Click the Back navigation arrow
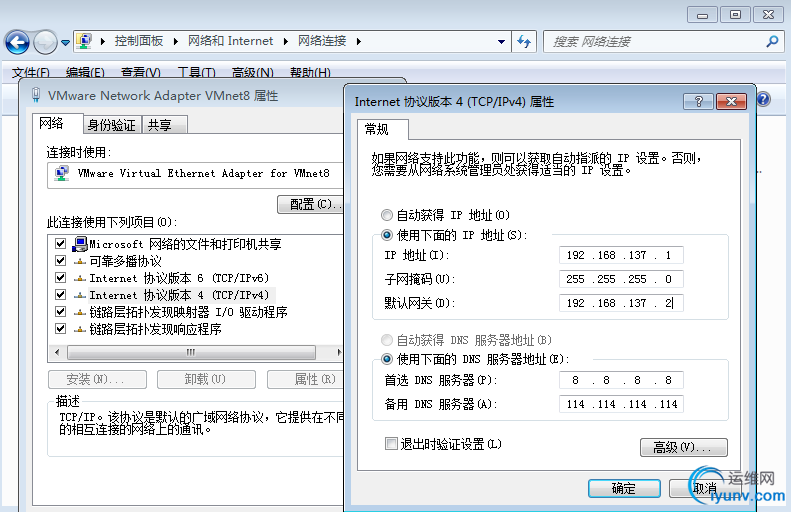This screenshot has width=791, height=512. click(x=17, y=42)
